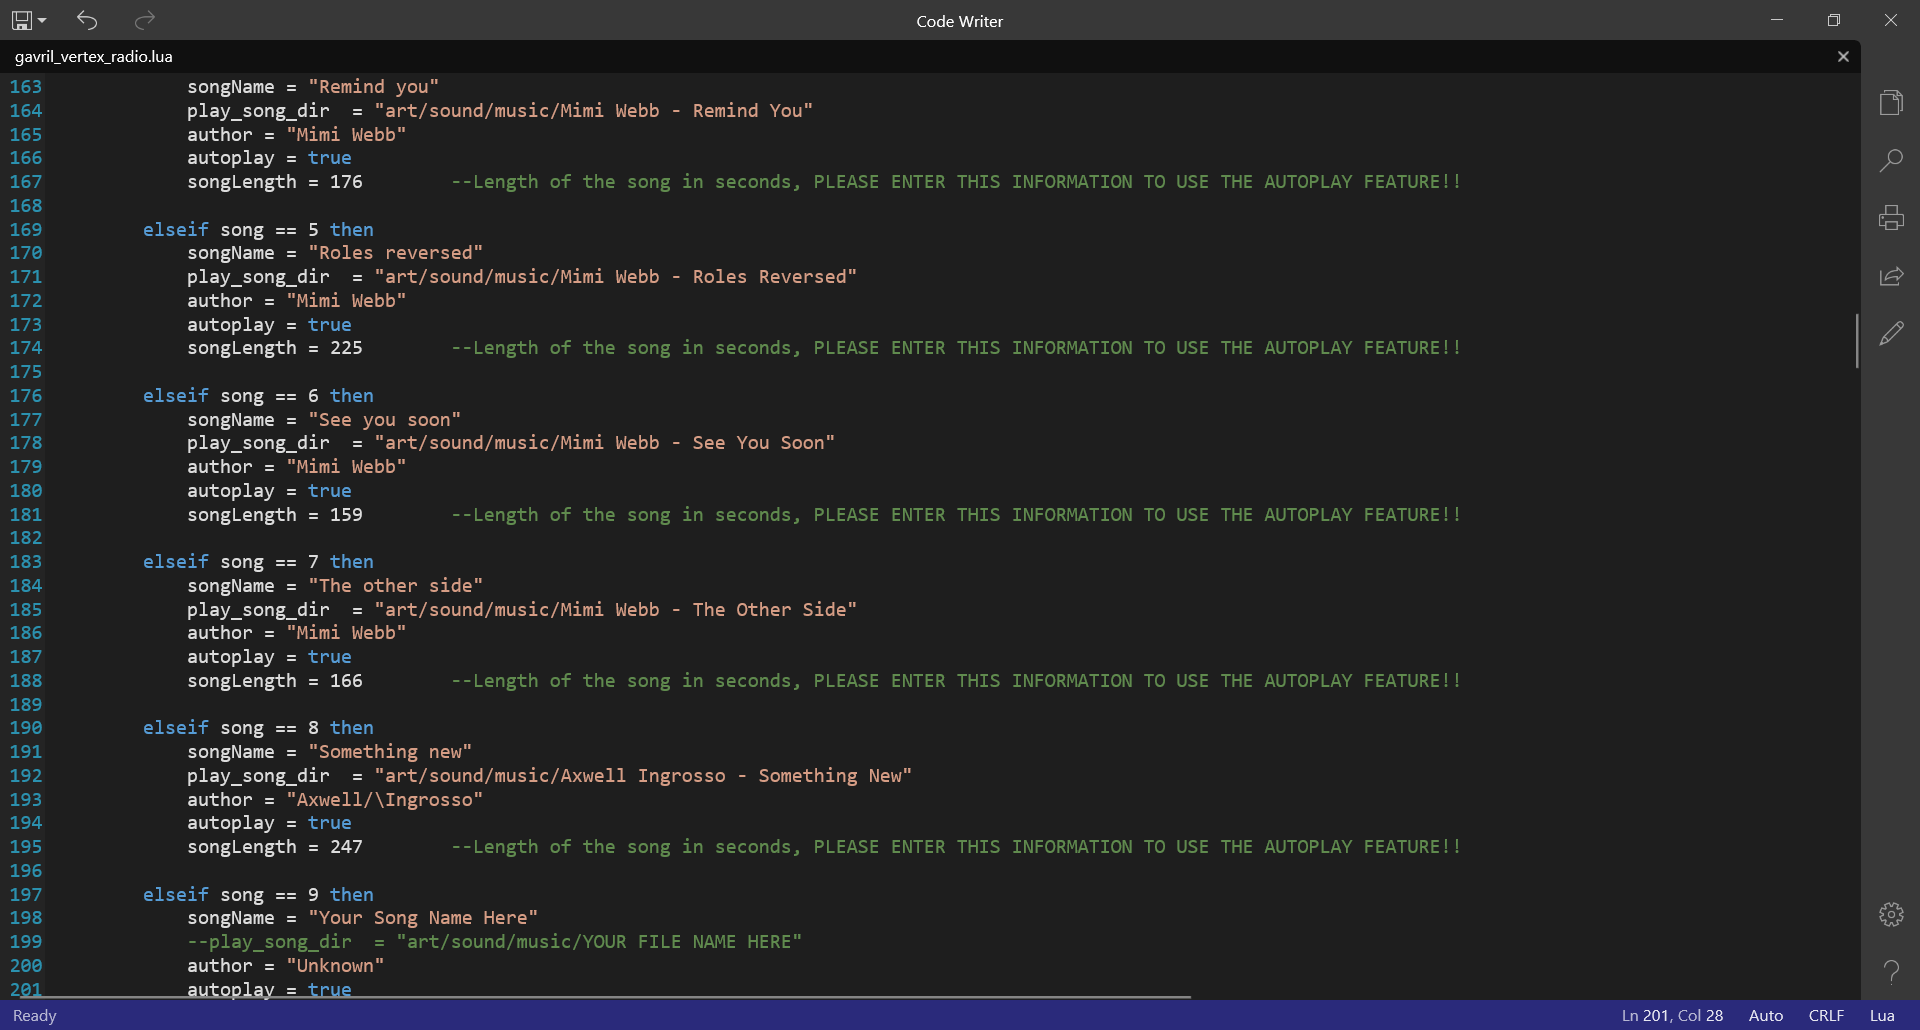Click the "Unknown" author string
1920x1030 pixels.
point(335,966)
